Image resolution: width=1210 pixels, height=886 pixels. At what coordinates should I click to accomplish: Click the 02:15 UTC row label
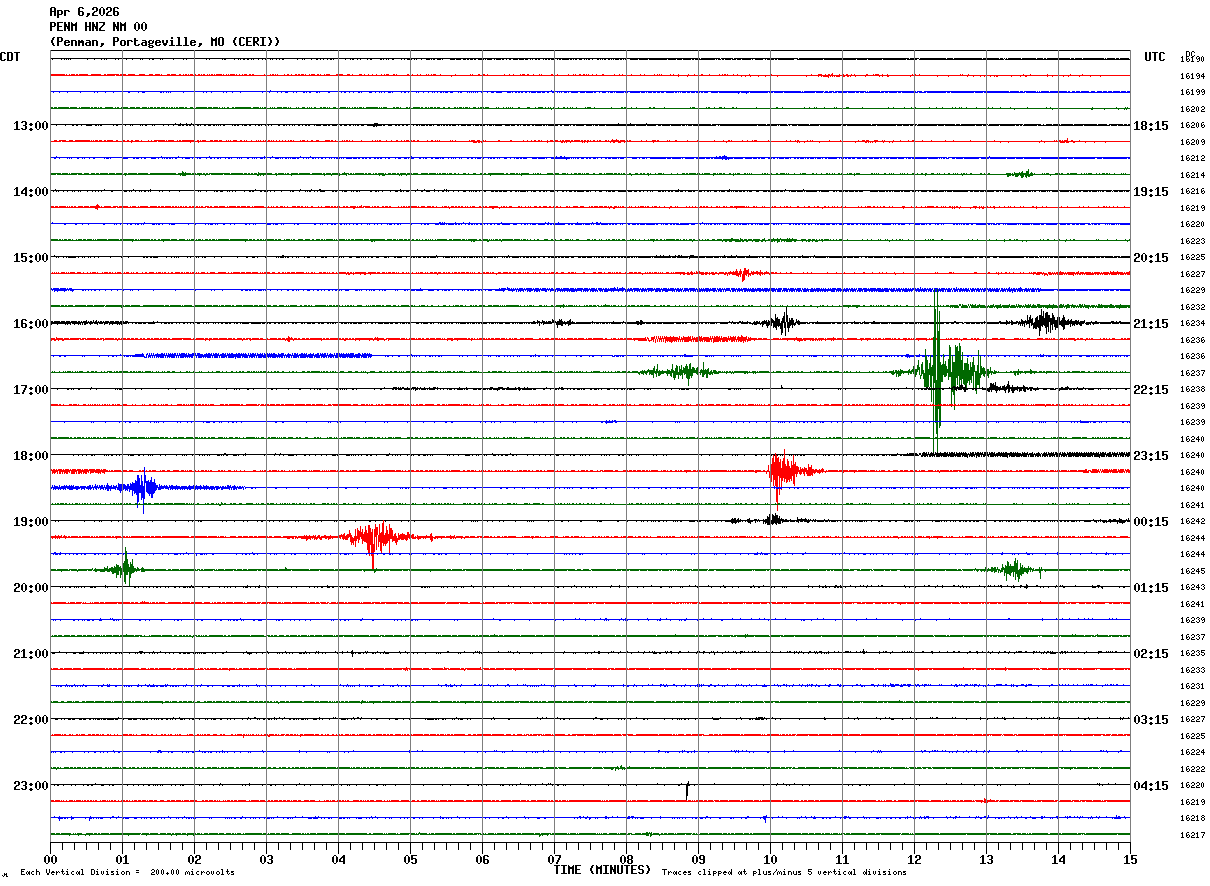coord(1151,654)
